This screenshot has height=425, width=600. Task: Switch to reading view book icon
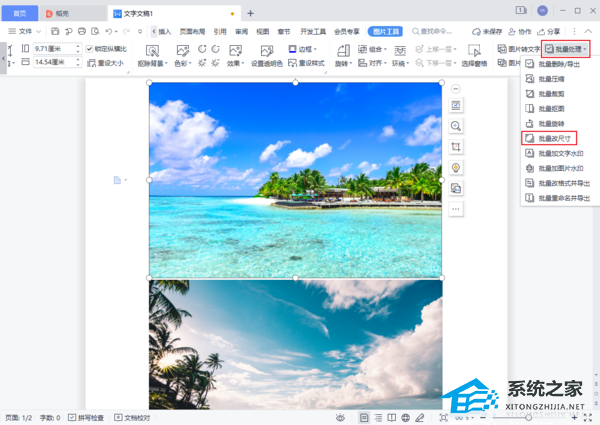(x=391, y=418)
